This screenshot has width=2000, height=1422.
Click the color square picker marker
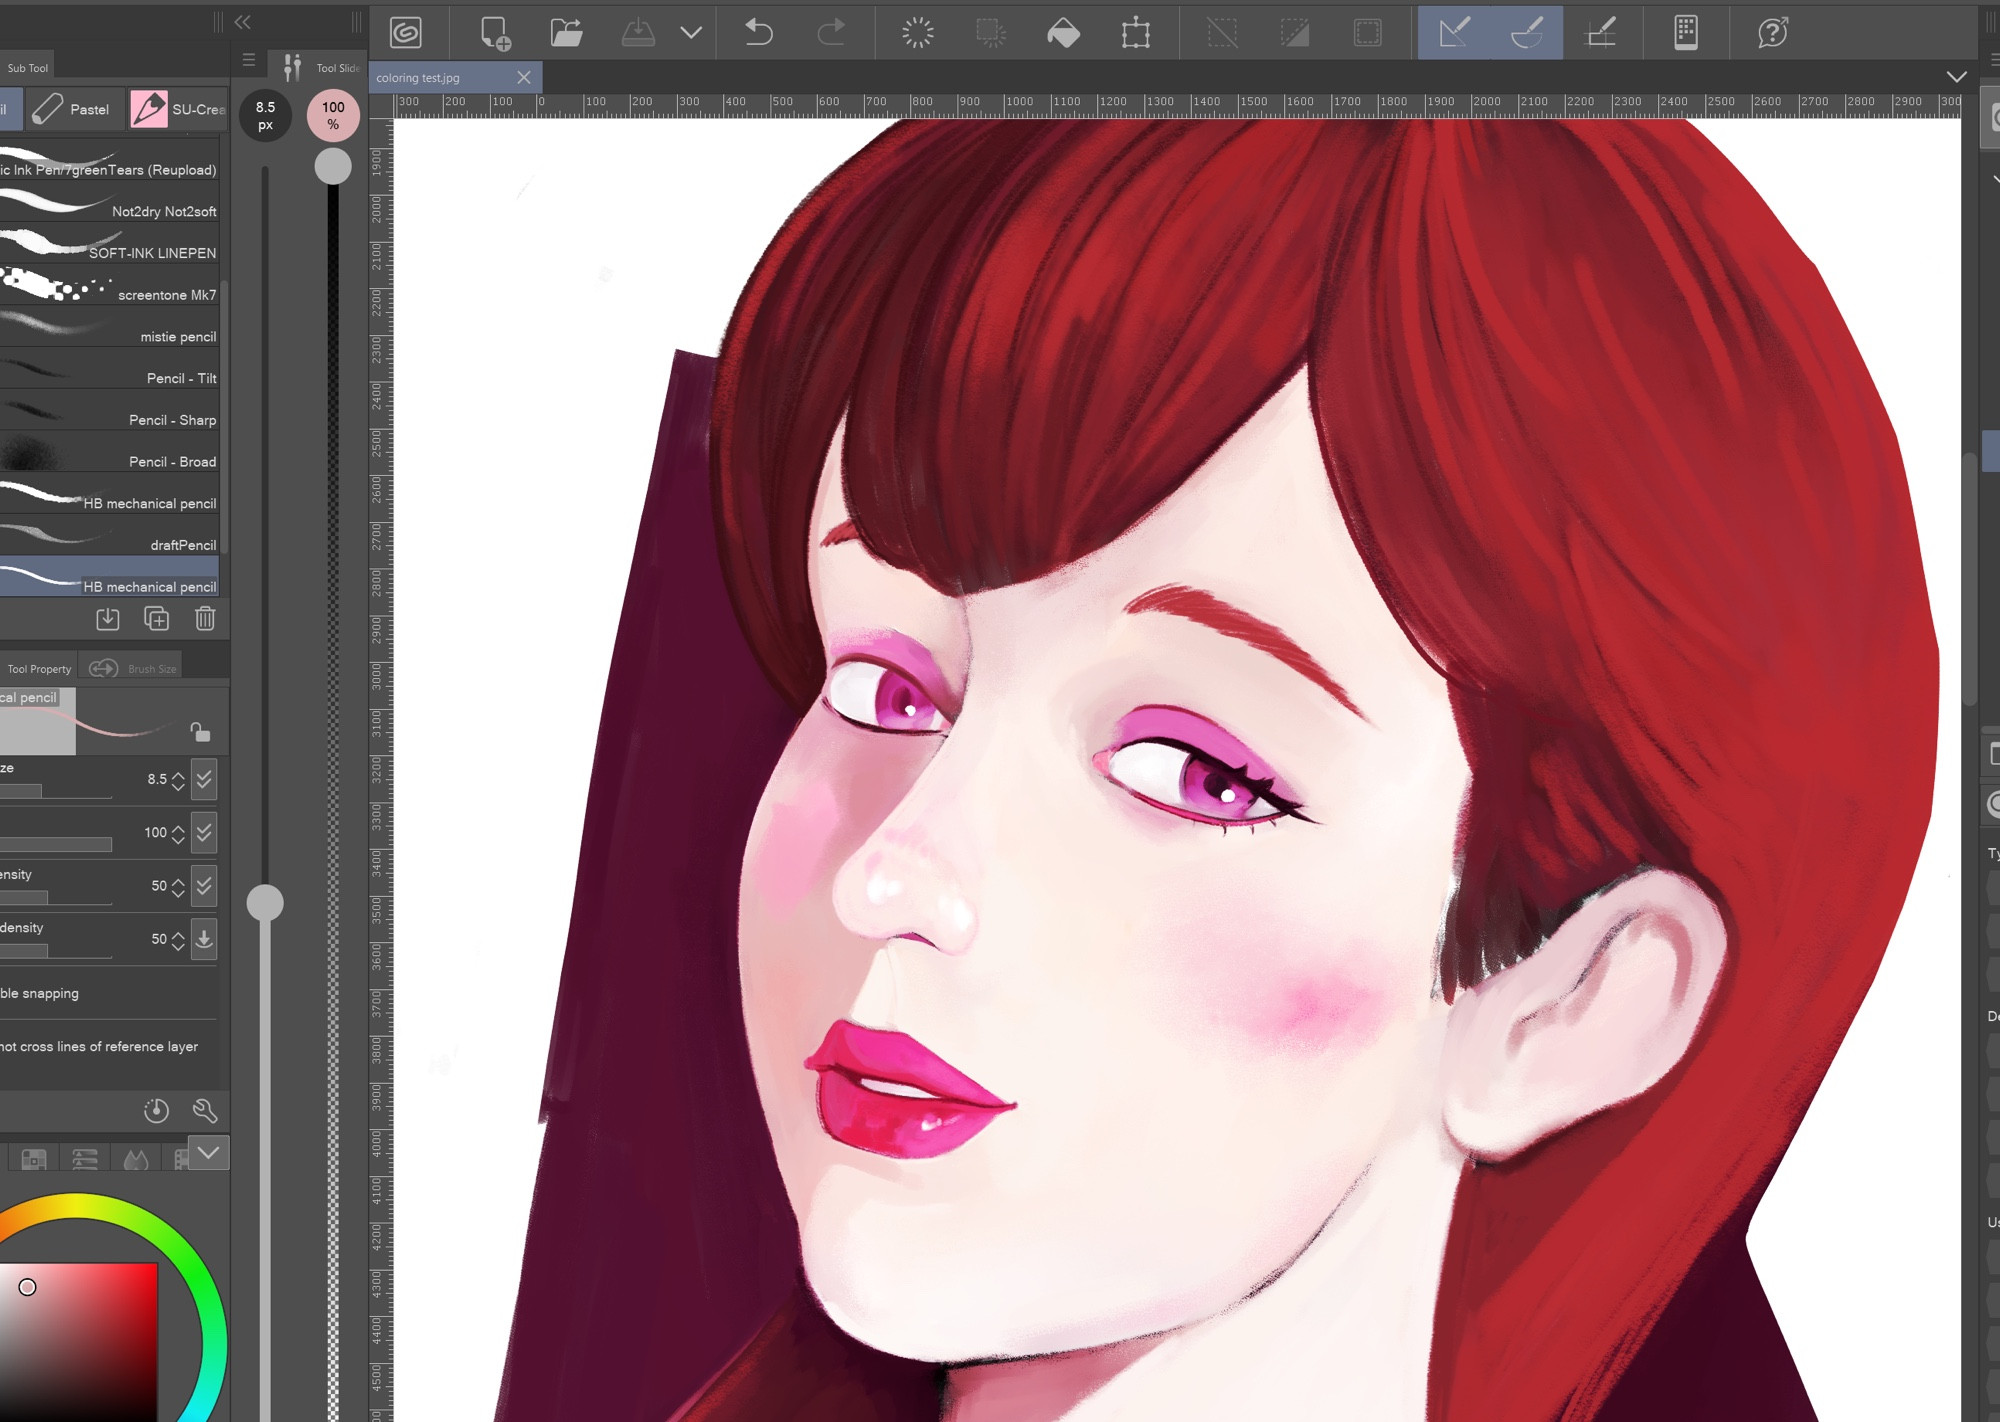[27, 1287]
